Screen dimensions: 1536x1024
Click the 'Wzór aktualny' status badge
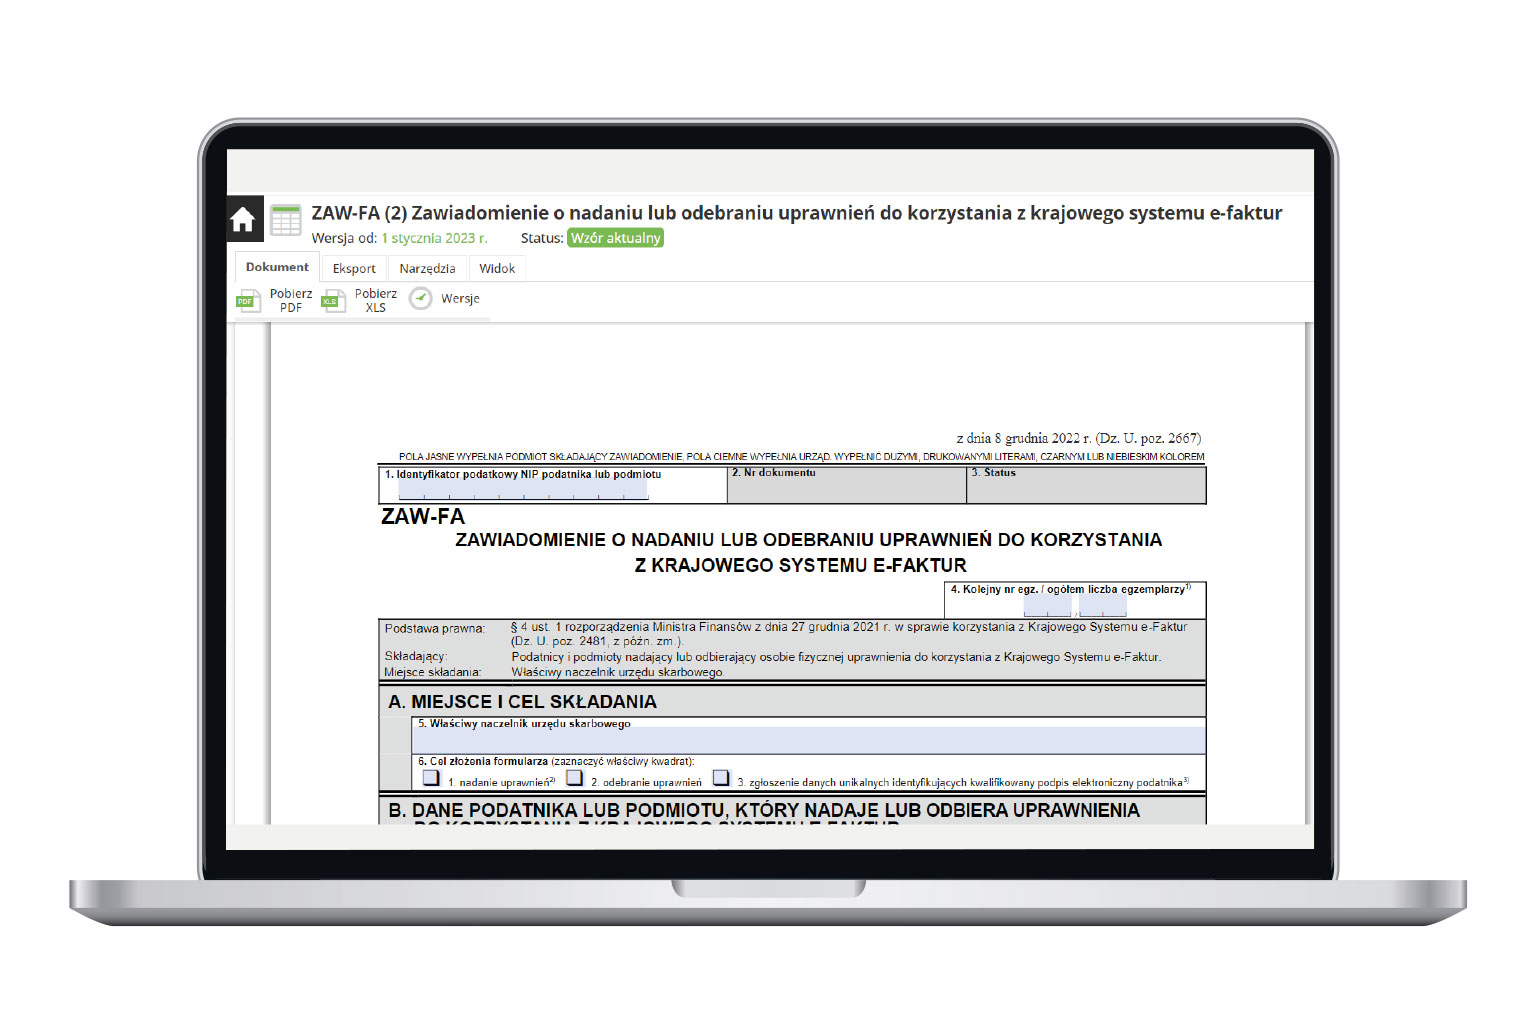coord(615,239)
